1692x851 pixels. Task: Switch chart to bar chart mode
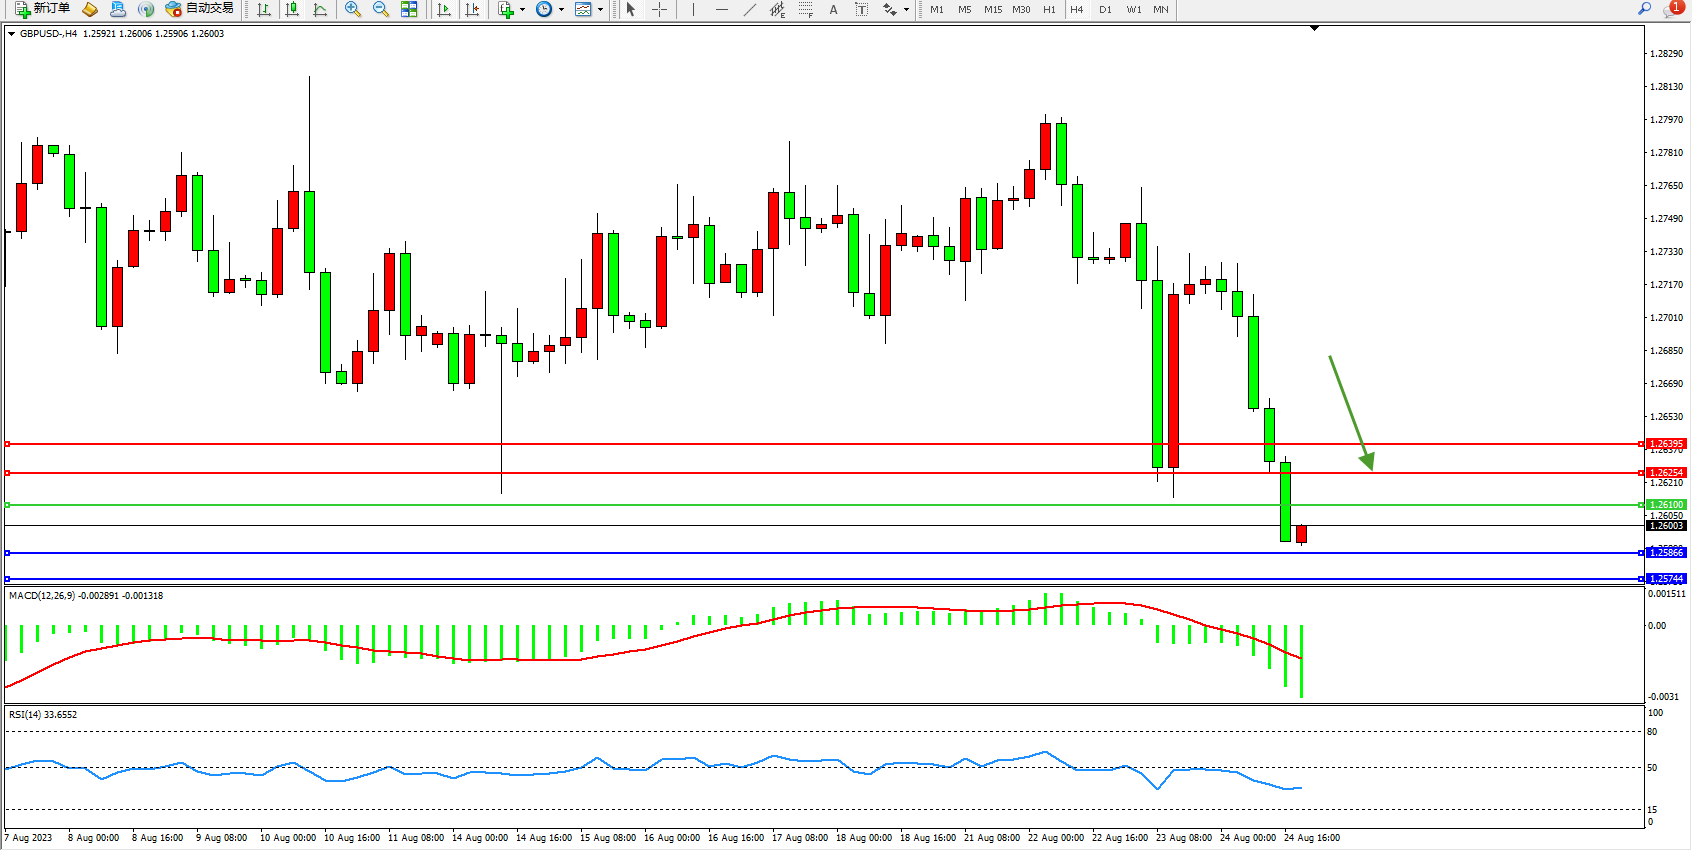pyautogui.click(x=264, y=9)
